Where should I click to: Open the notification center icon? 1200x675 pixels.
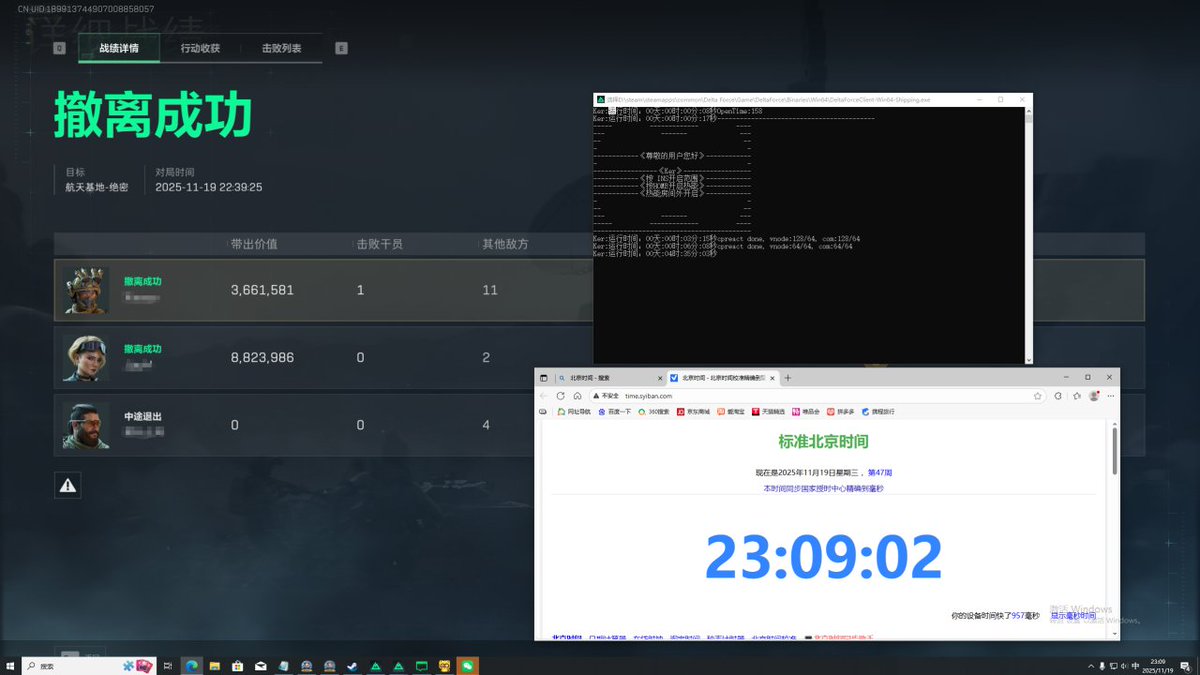(1185, 665)
